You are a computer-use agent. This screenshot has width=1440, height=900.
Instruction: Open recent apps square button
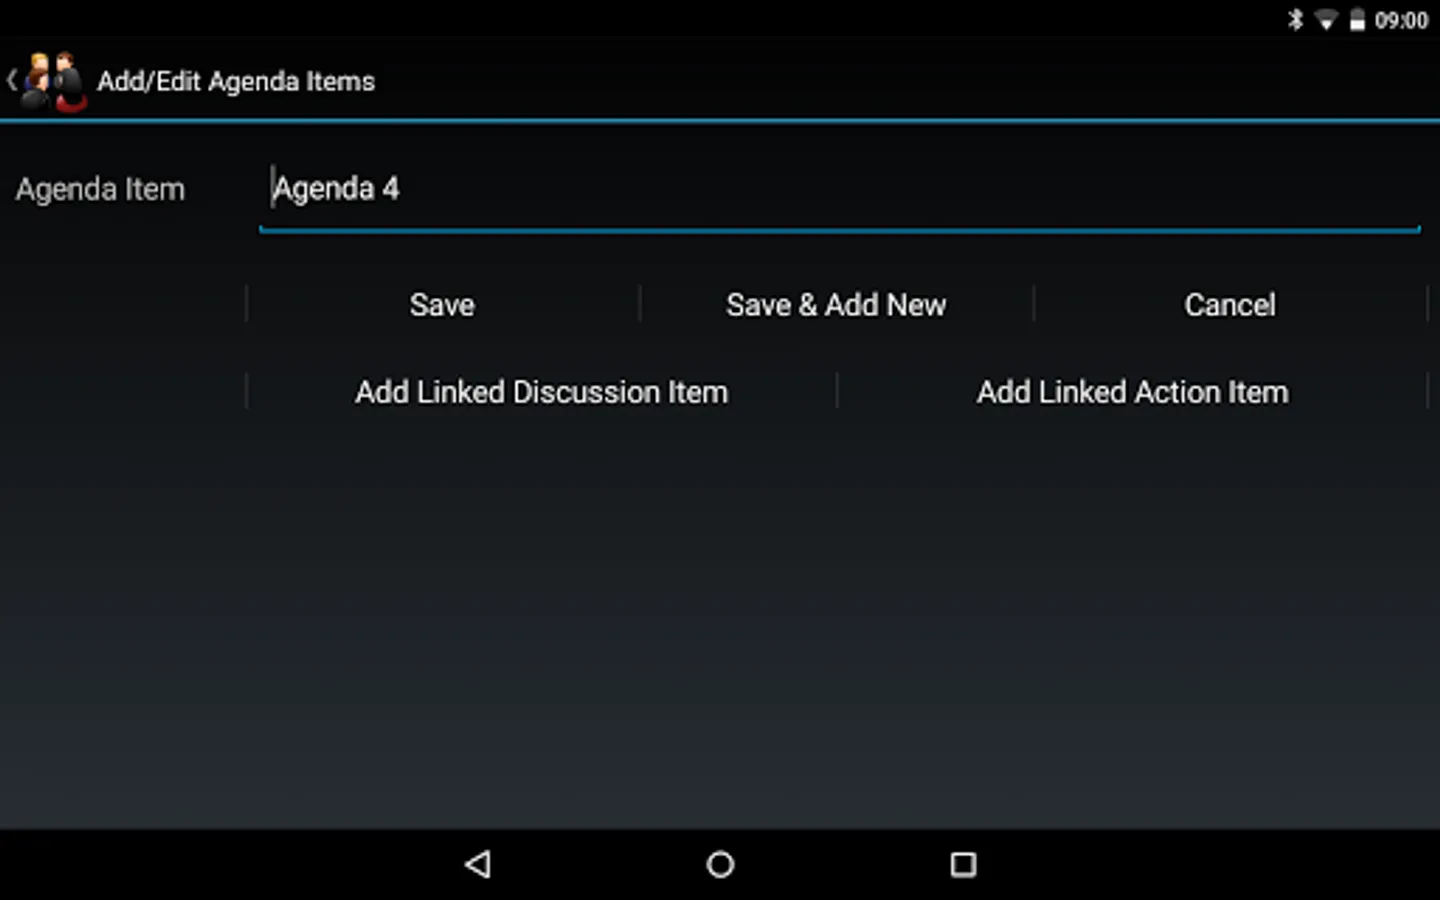click(963, 864)
